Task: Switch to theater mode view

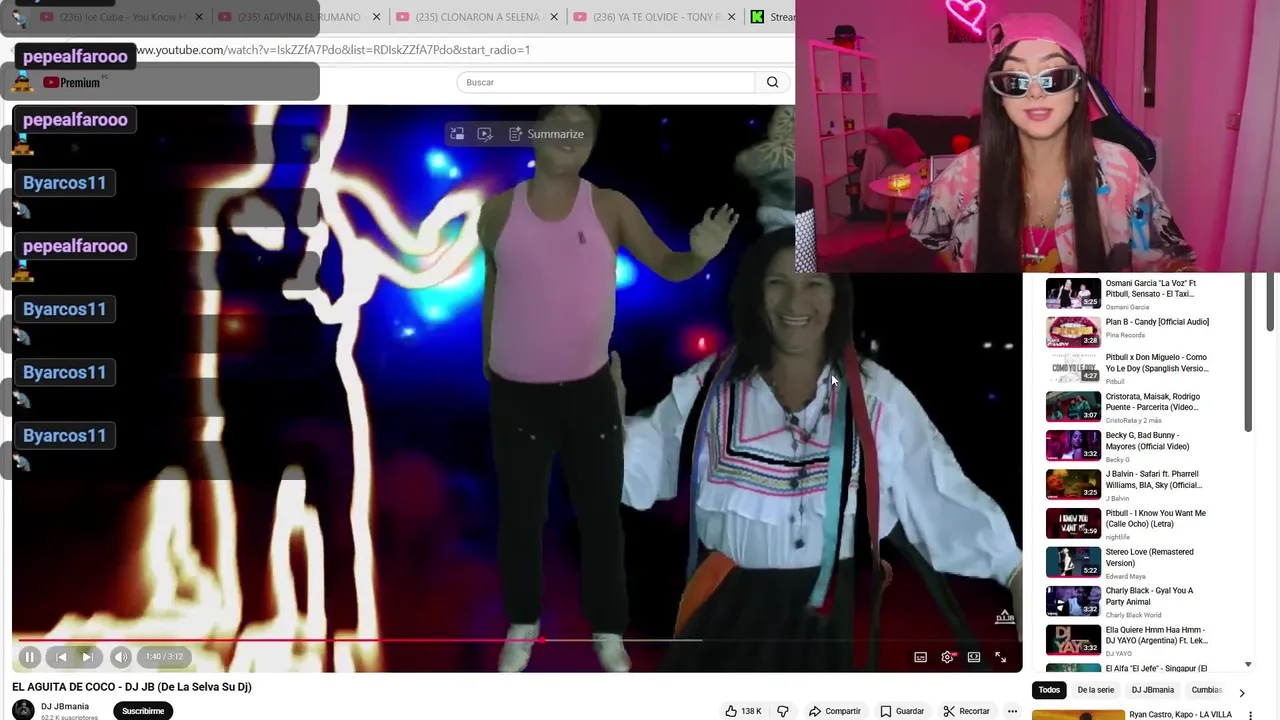Action: (974, 657)
